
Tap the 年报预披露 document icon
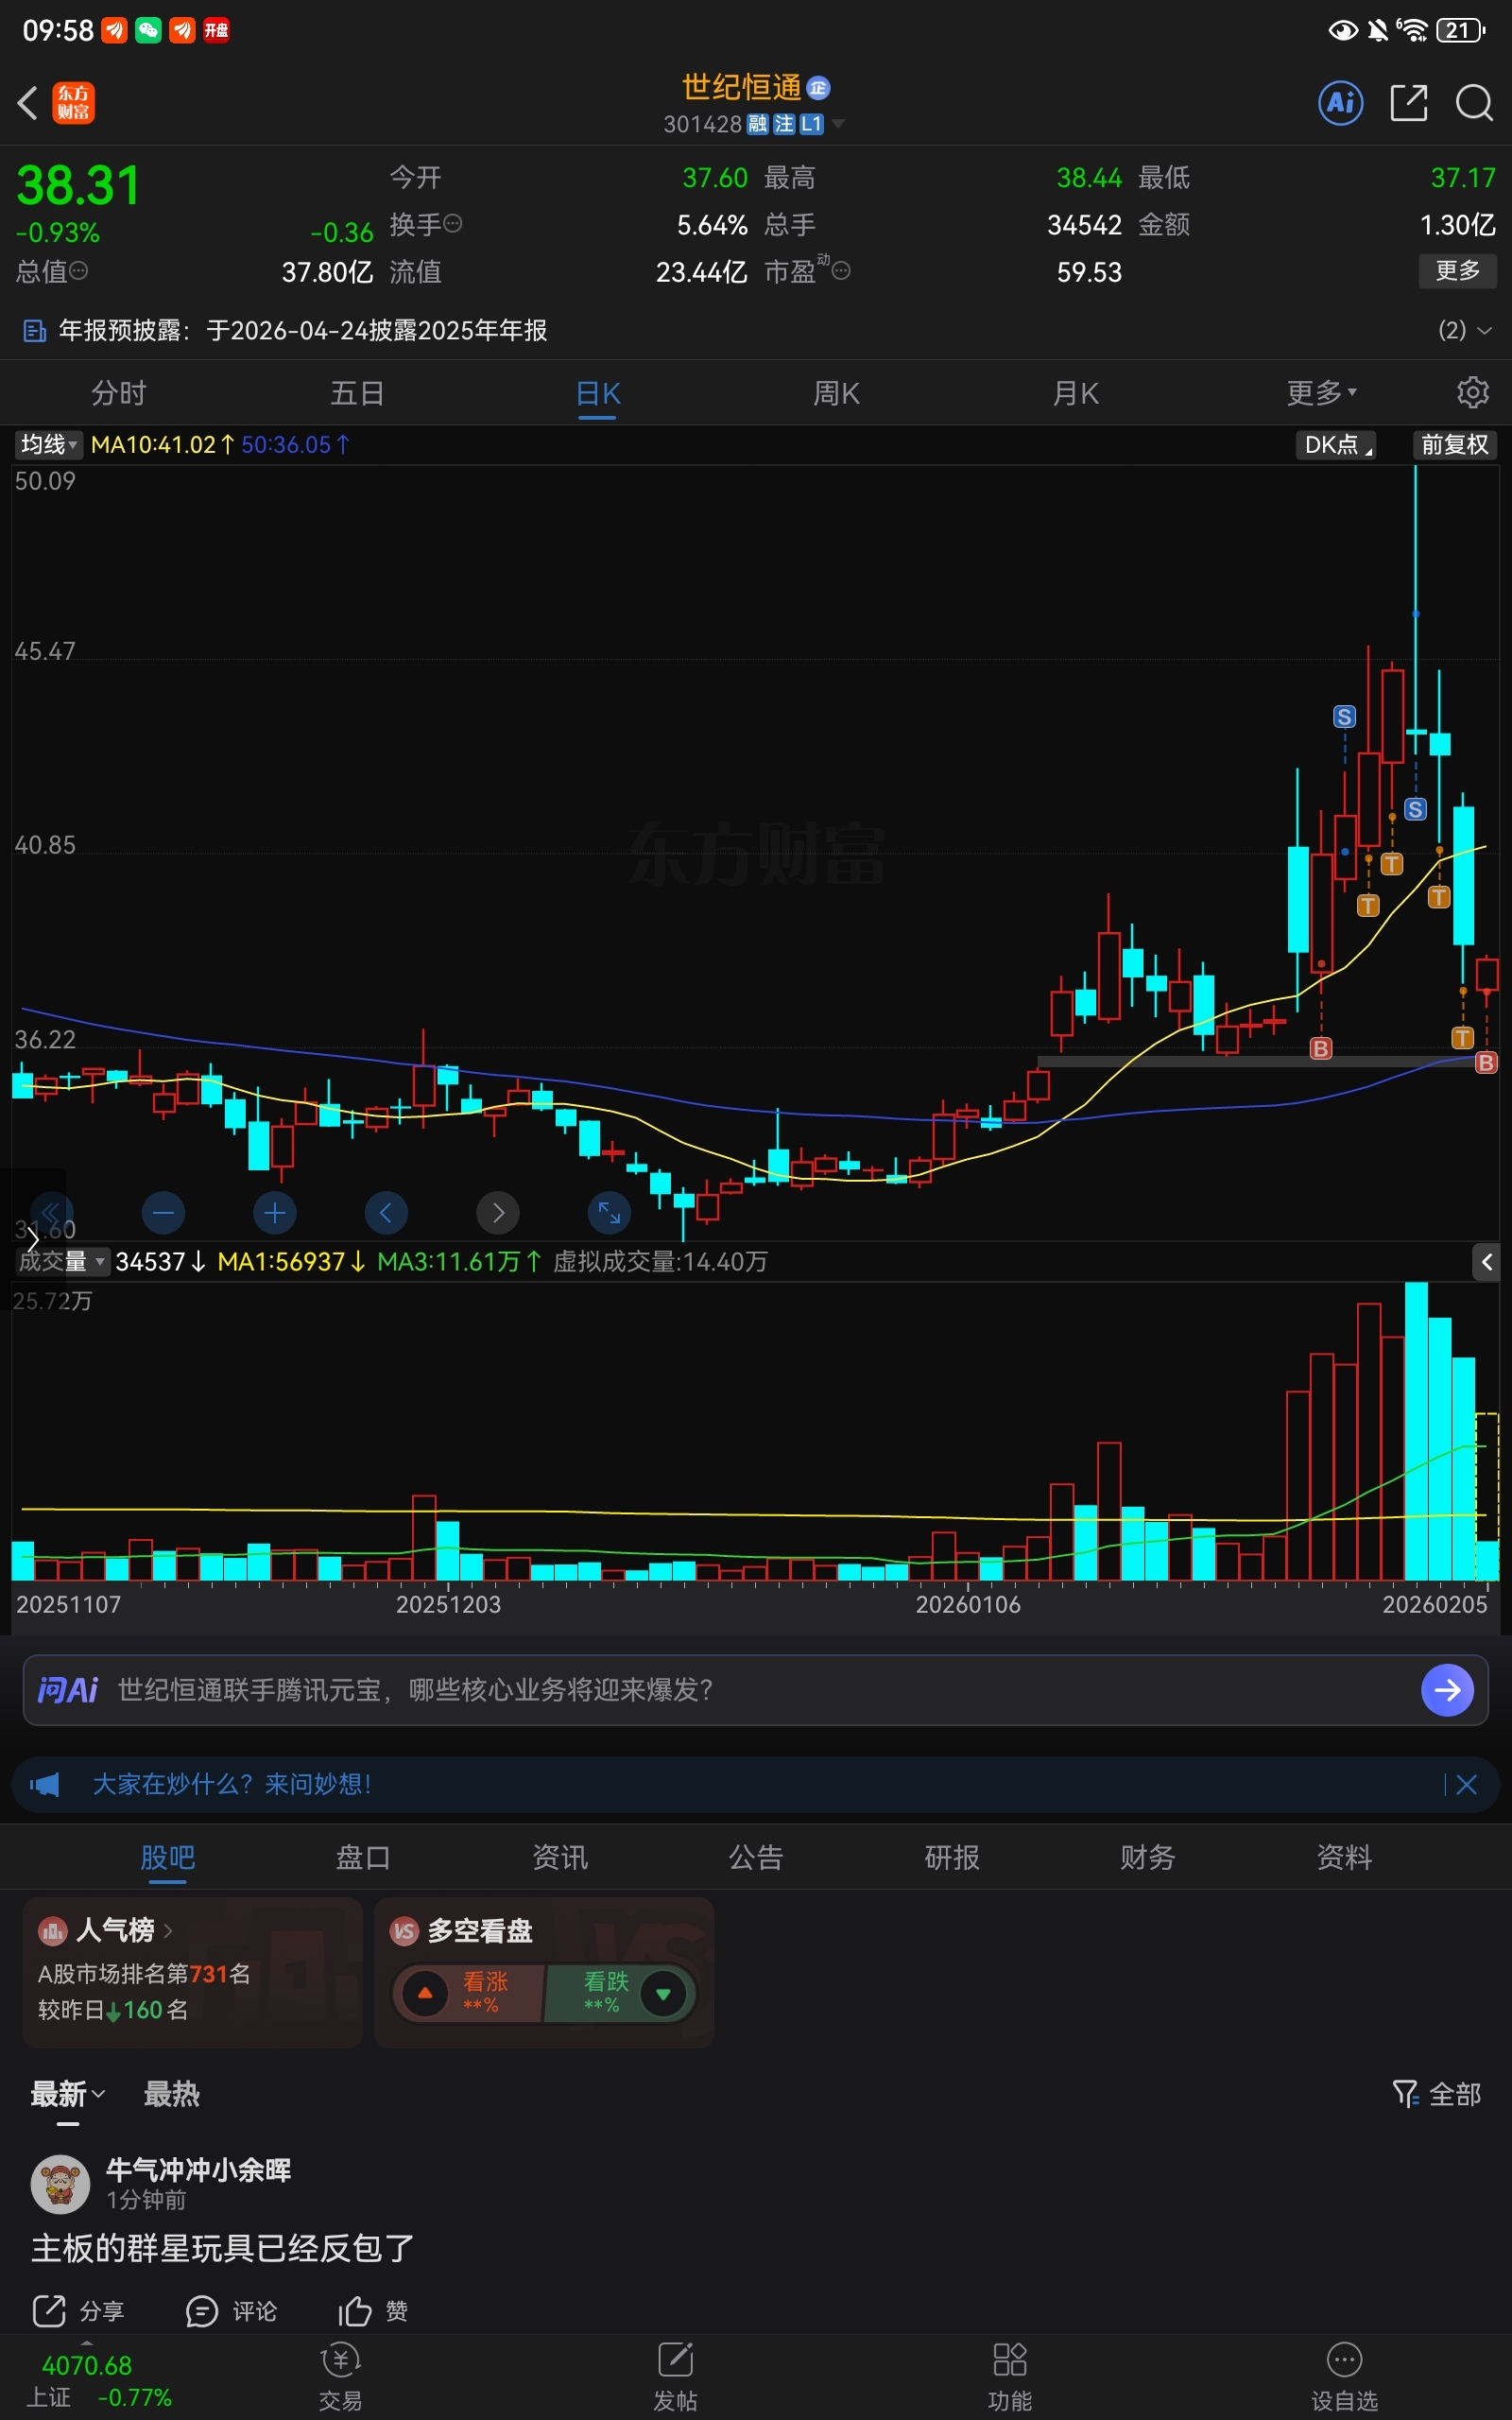click(34, 330)
